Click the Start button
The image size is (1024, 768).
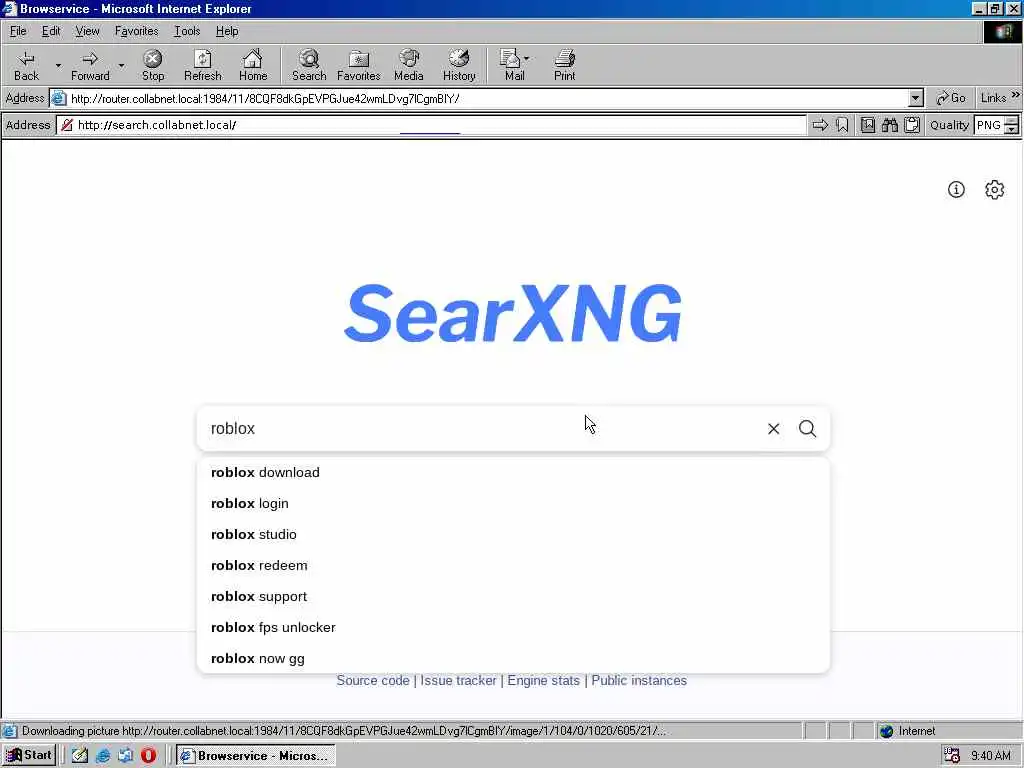coord(29,756)
